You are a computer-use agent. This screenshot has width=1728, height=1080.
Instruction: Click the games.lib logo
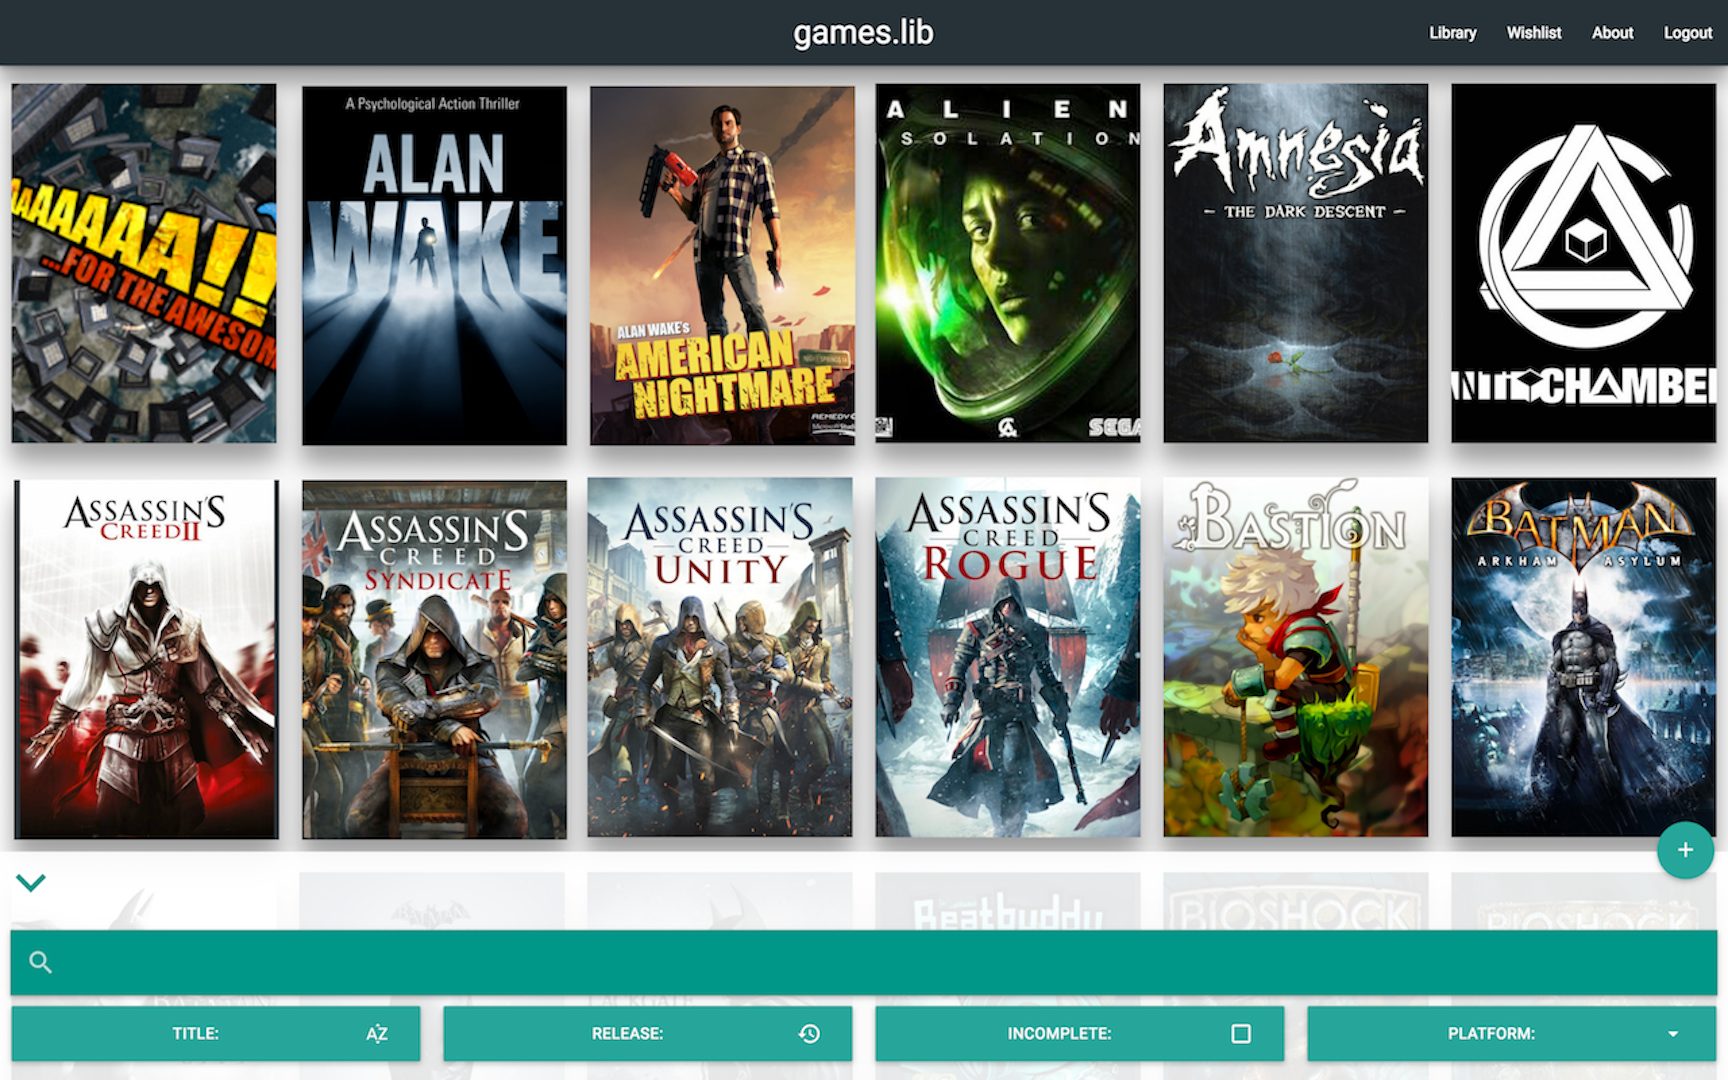pyautogui.click(x=863, y=31)
